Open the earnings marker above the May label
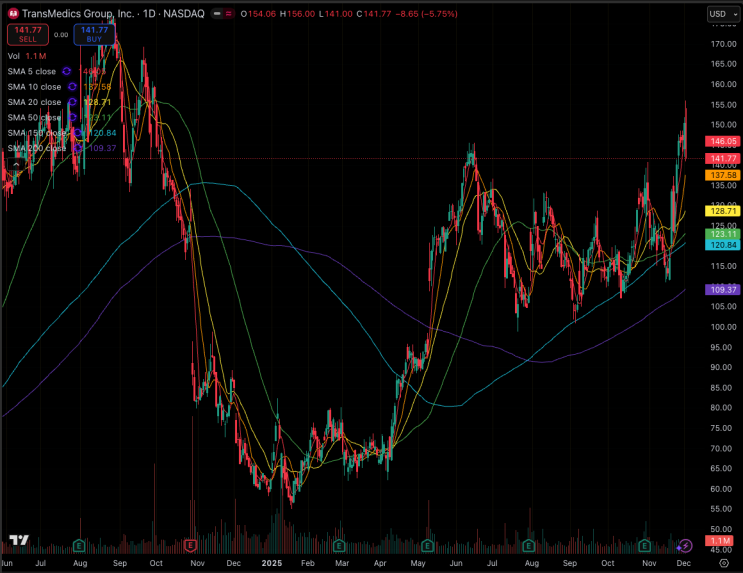The image size is (743, 573). 427,546
